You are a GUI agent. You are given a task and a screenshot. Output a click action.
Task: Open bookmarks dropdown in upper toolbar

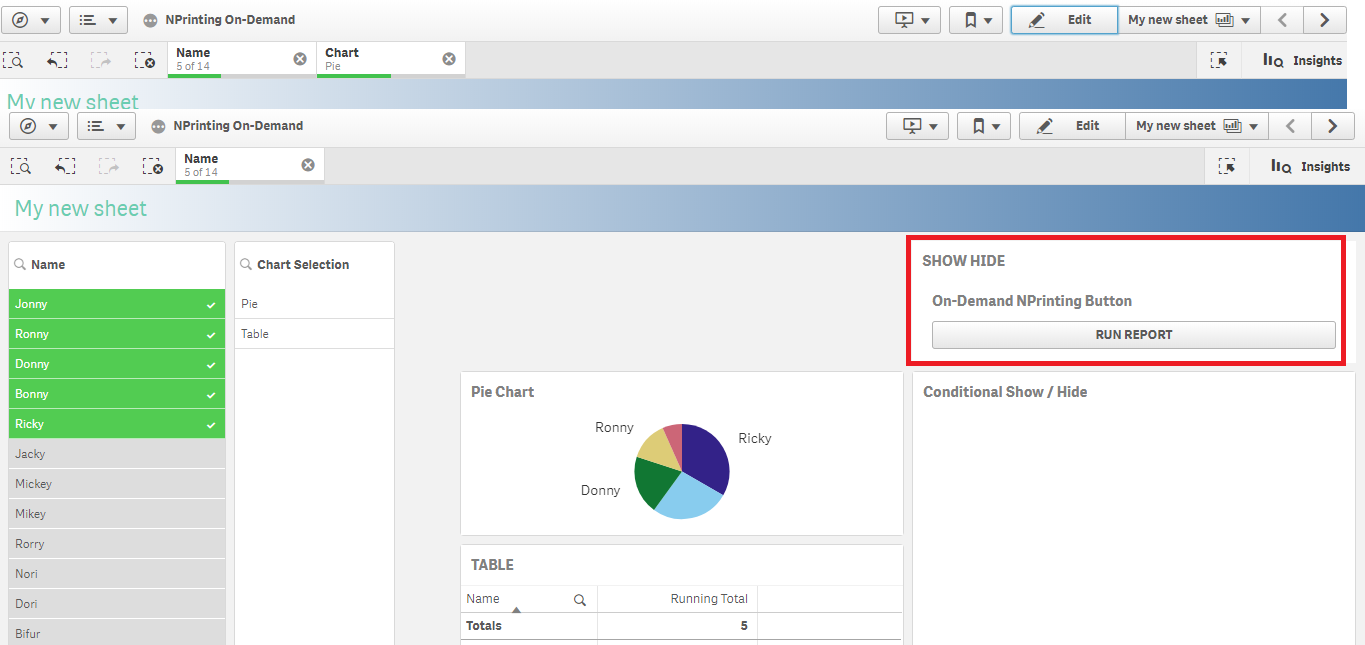tap(976, 20)
